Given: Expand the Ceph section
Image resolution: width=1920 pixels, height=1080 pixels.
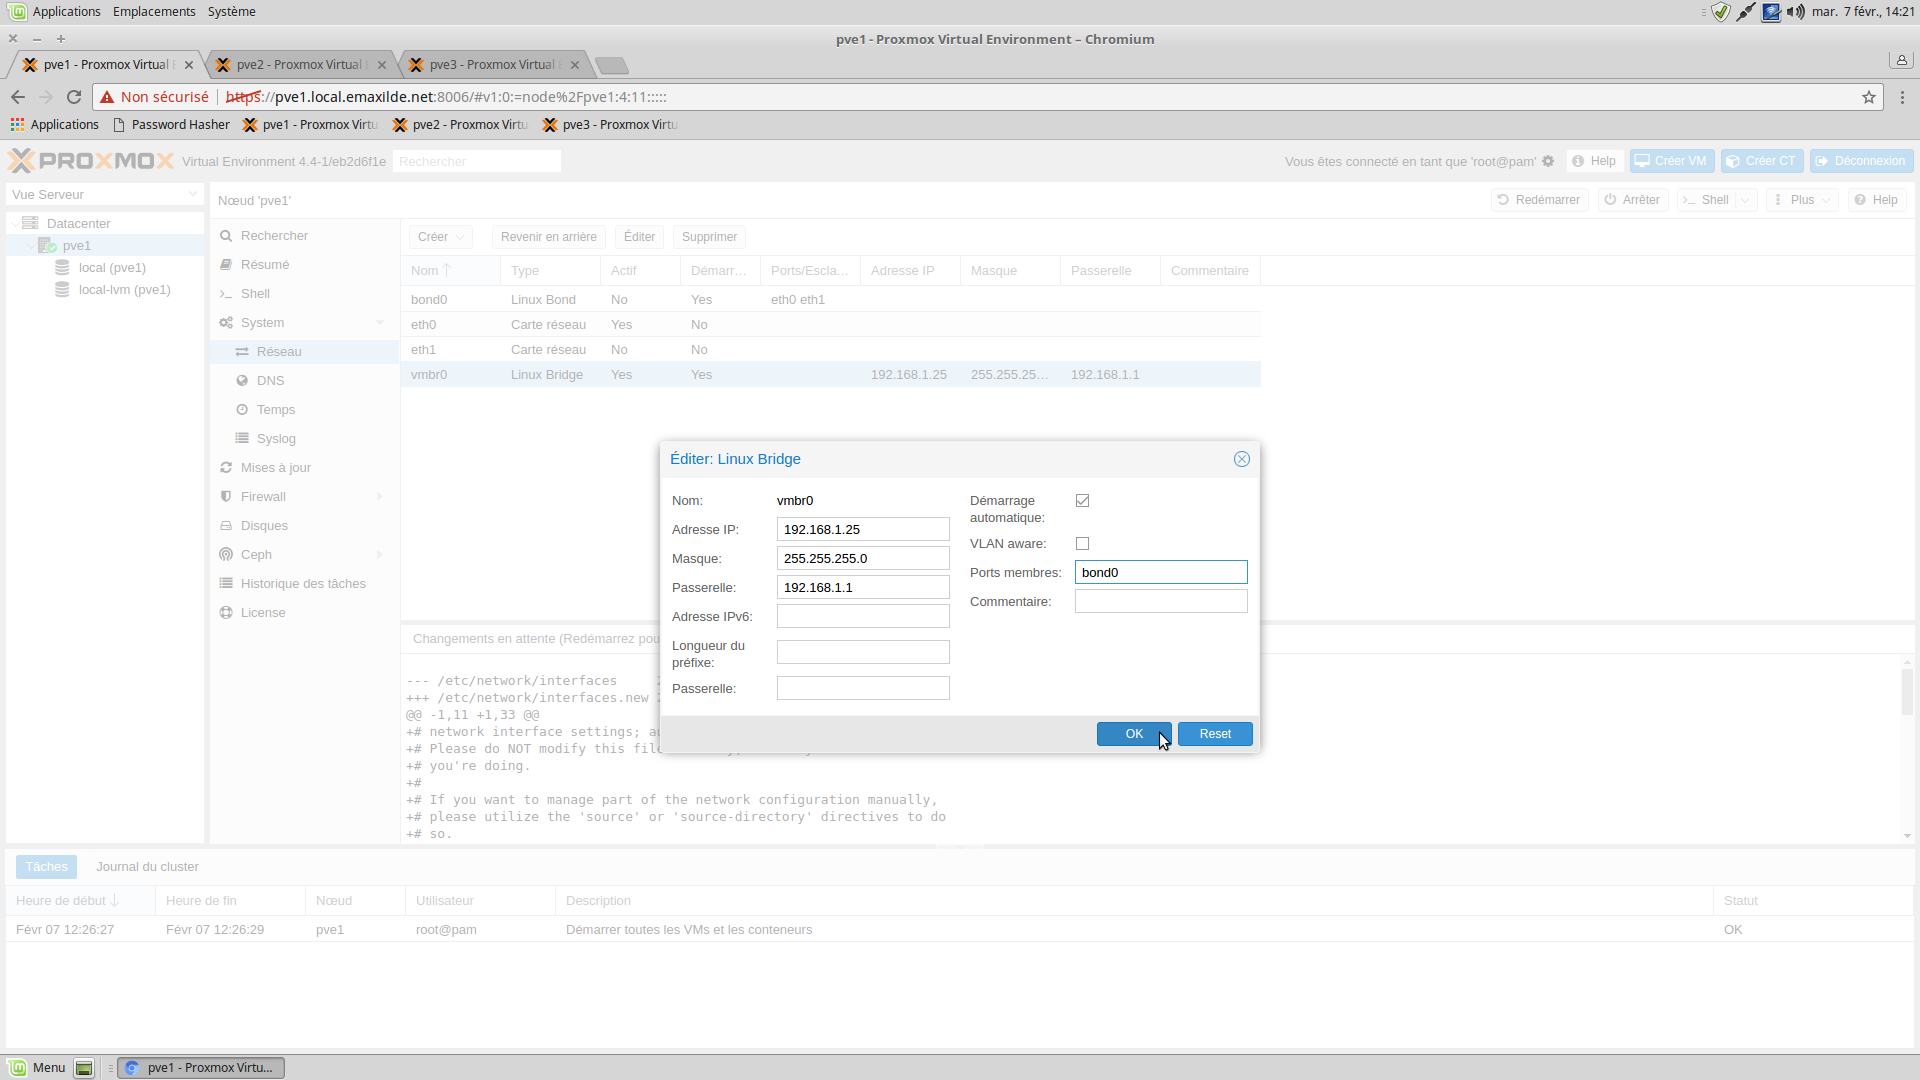Looking at the screenshot, I should (380, 555).
